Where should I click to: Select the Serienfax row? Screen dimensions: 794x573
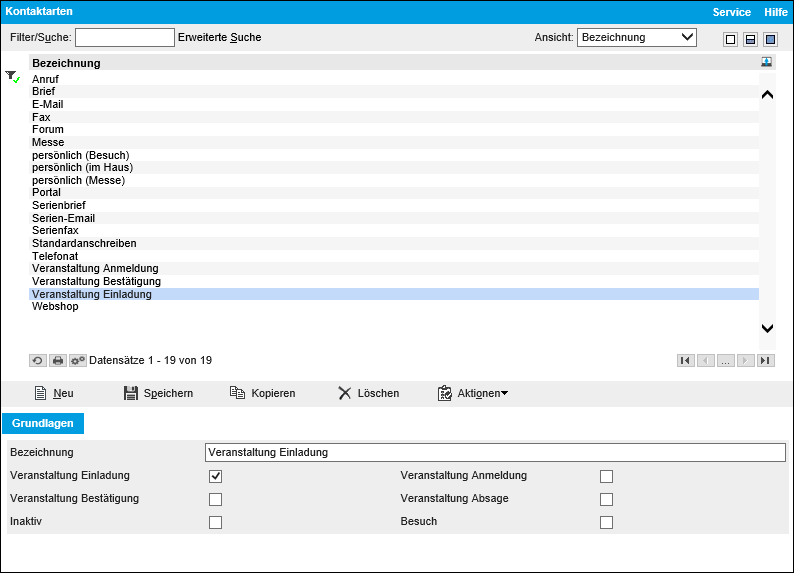click(393, 231)
